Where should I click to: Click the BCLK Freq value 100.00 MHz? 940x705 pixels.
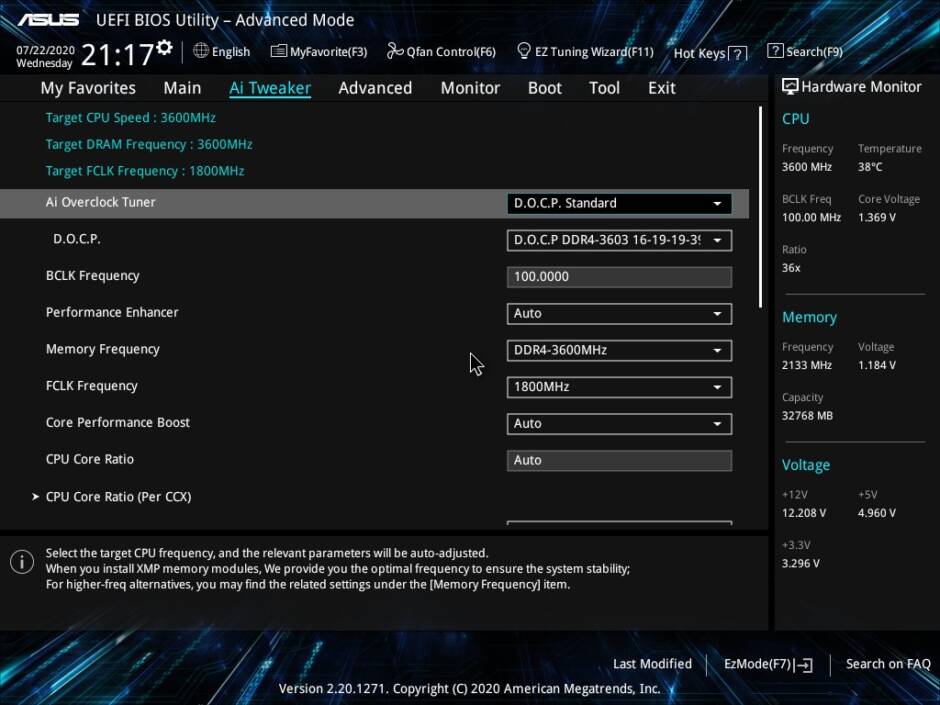pyautogui.click(x=811, y=218)
